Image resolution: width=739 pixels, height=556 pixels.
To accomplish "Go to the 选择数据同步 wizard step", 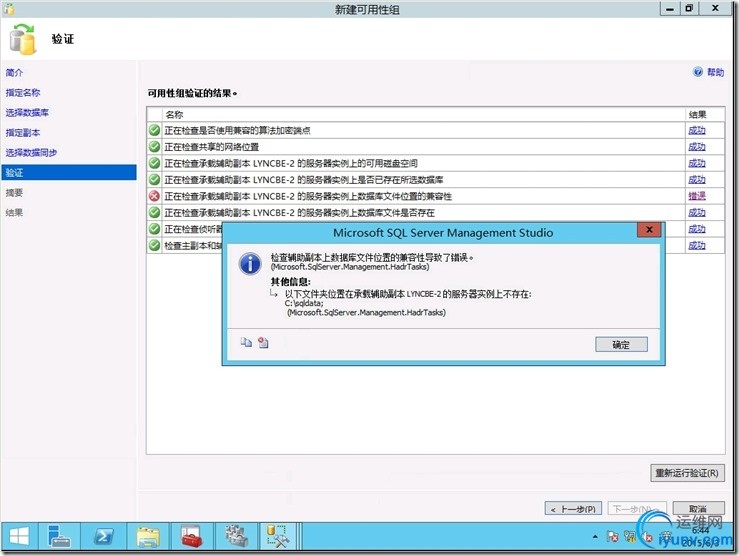I will pos(31,153).
